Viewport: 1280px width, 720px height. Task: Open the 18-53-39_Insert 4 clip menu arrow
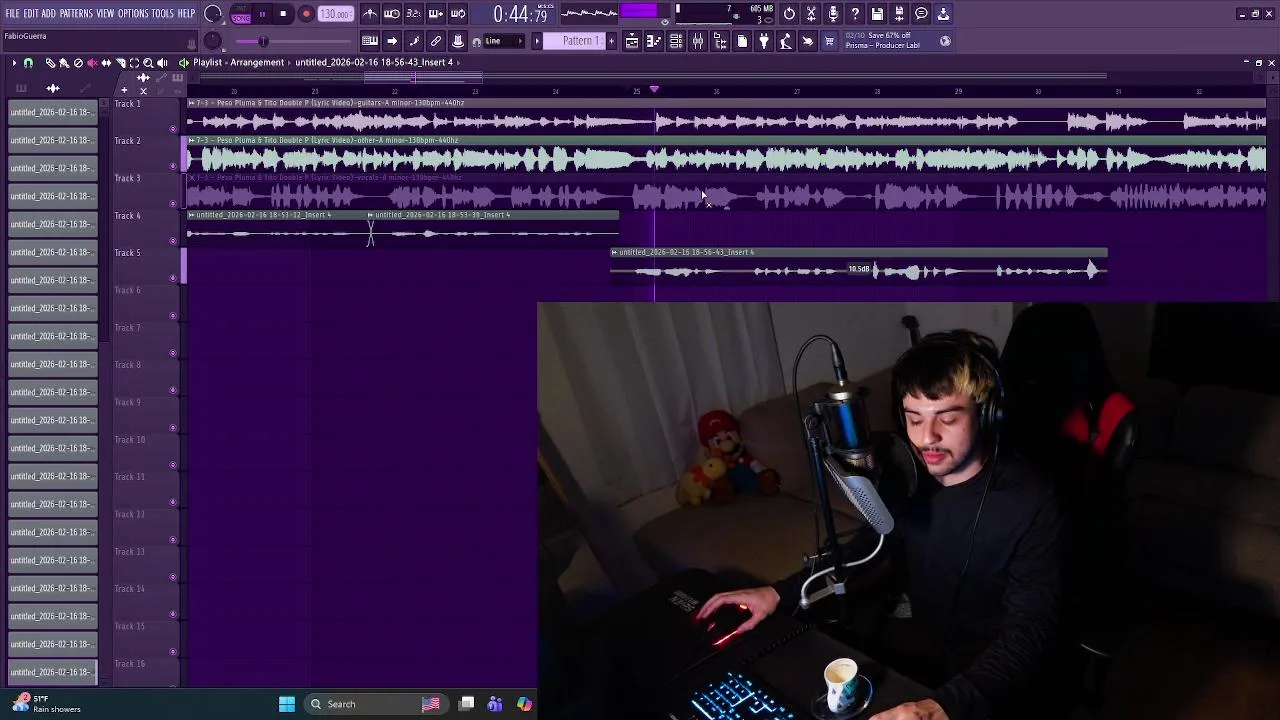click(371, 215)
